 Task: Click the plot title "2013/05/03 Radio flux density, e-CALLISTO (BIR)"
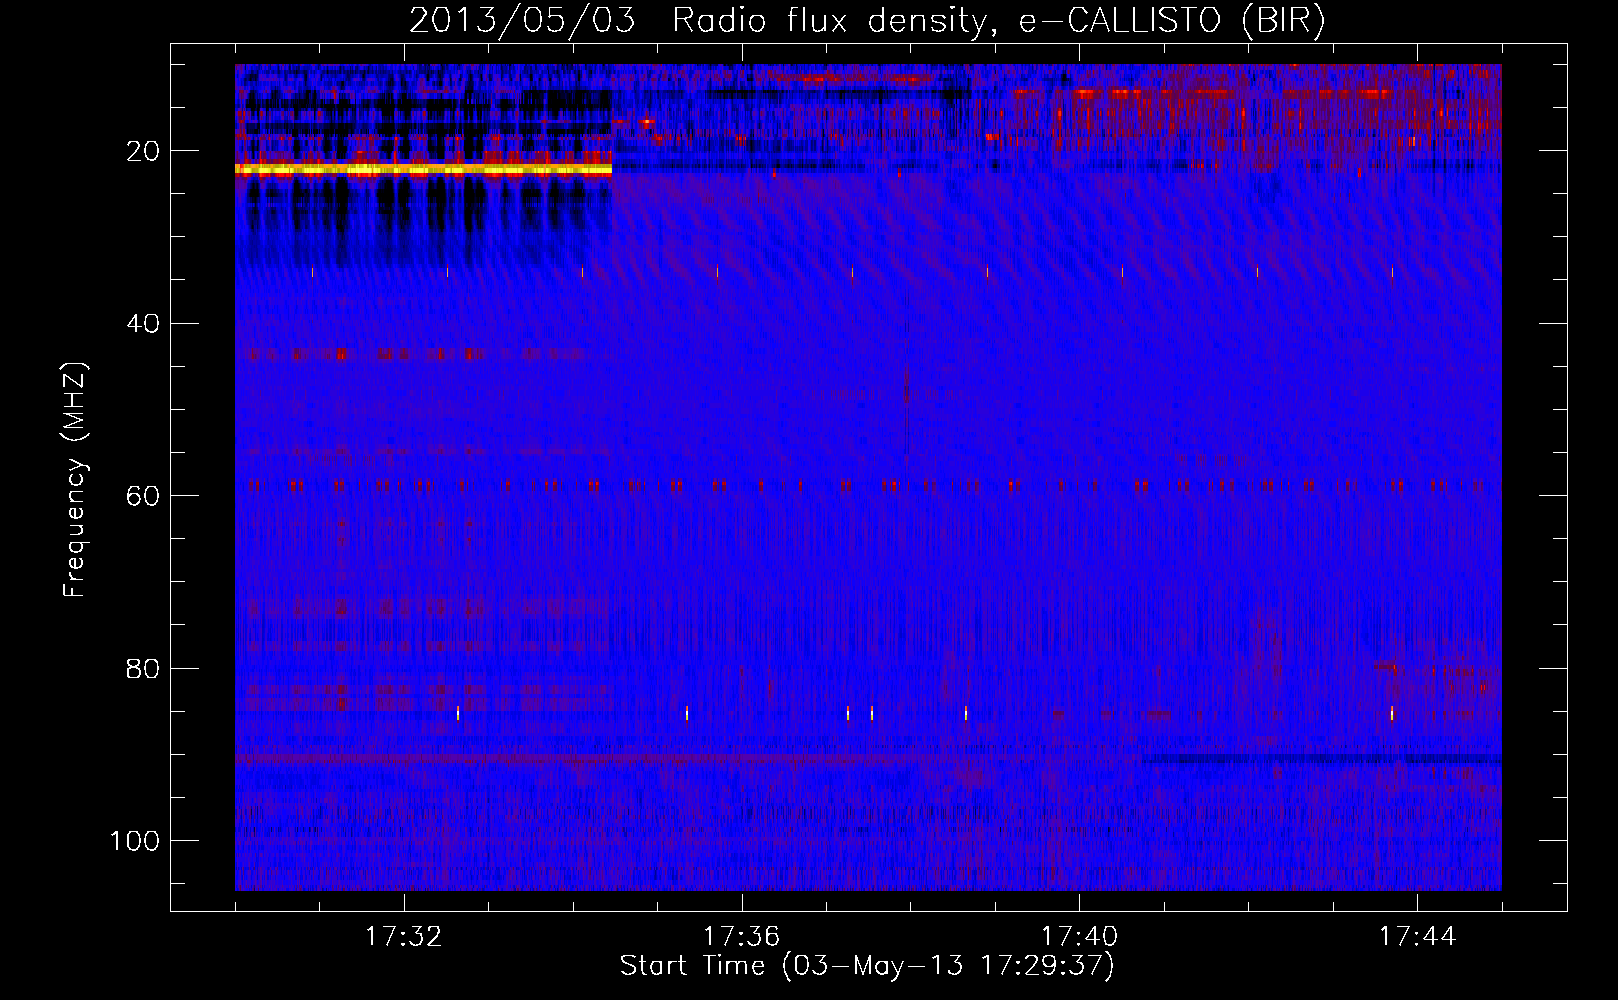[x=867, y=20]
